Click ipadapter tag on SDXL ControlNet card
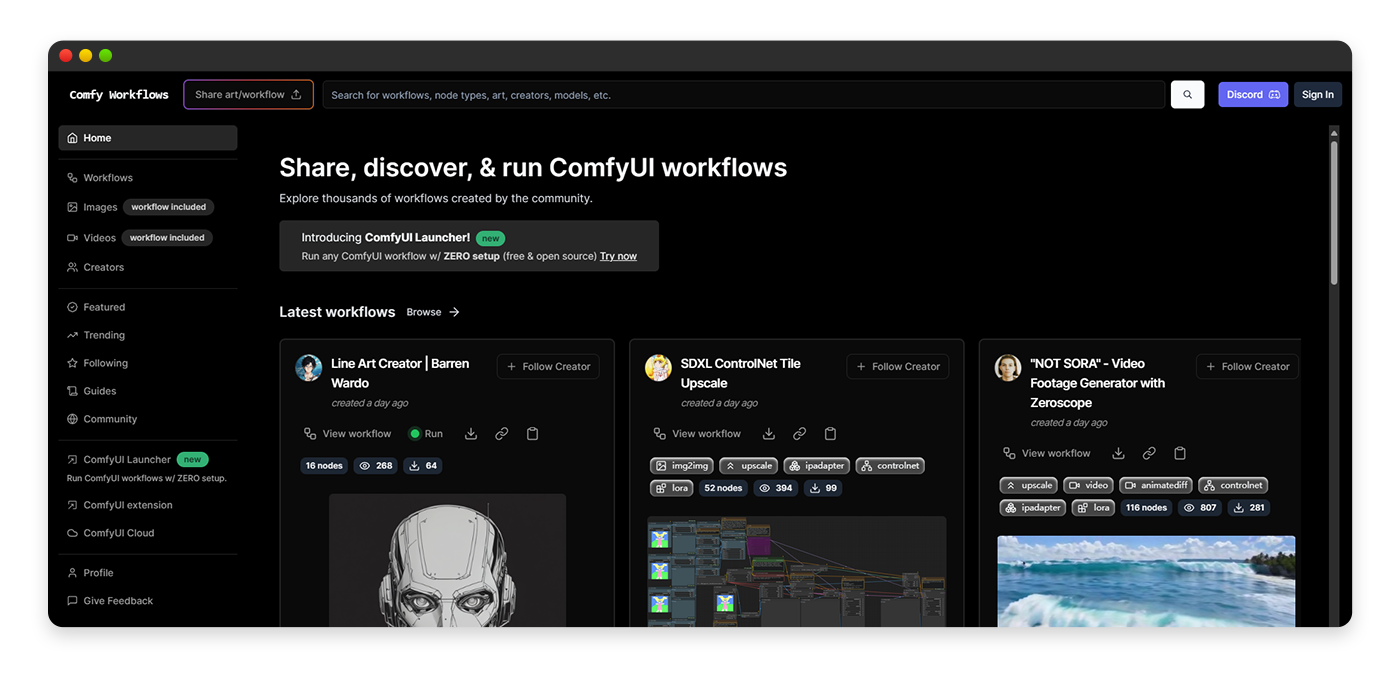The height and width of the screenshot is (700, 1400). (x=817, y=466)
